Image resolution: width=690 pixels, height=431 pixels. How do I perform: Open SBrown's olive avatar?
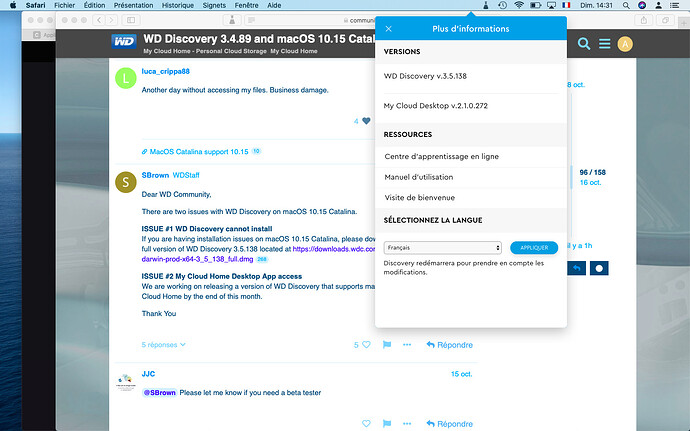tap(125, 182)
